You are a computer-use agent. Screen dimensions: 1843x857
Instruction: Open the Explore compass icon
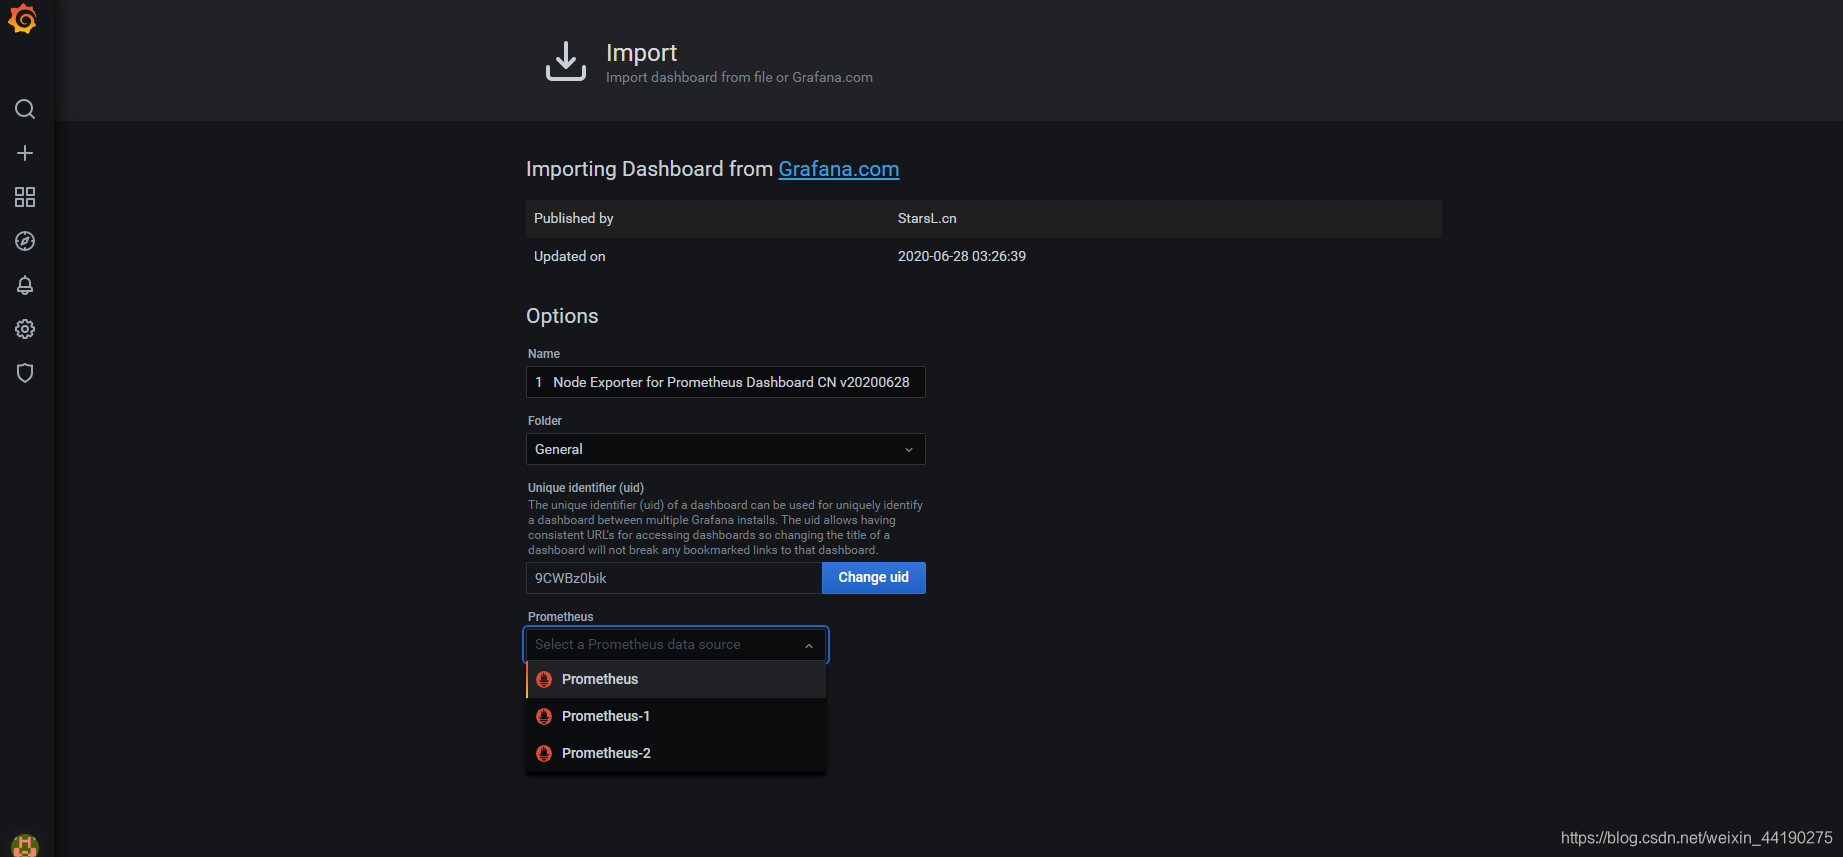(x=25, y=241)
